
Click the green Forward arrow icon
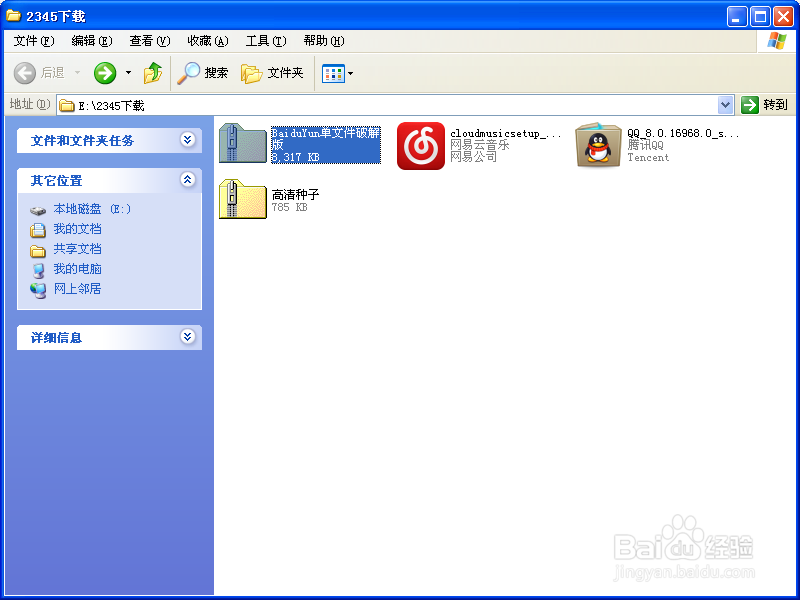[105, 73]
